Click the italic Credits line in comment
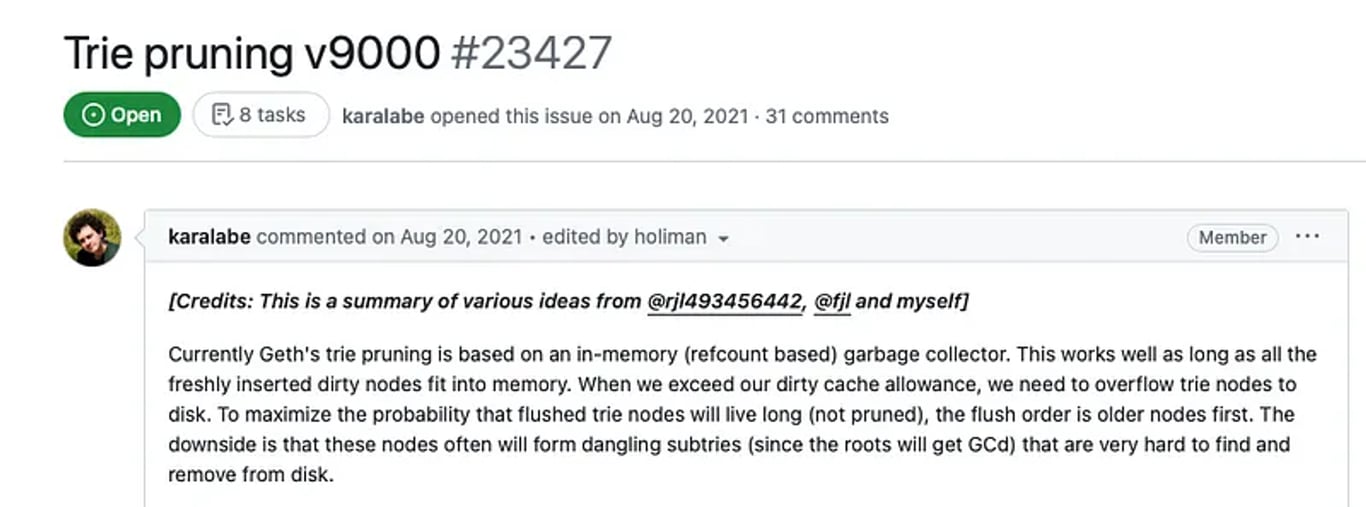 (x=568, y=301)
